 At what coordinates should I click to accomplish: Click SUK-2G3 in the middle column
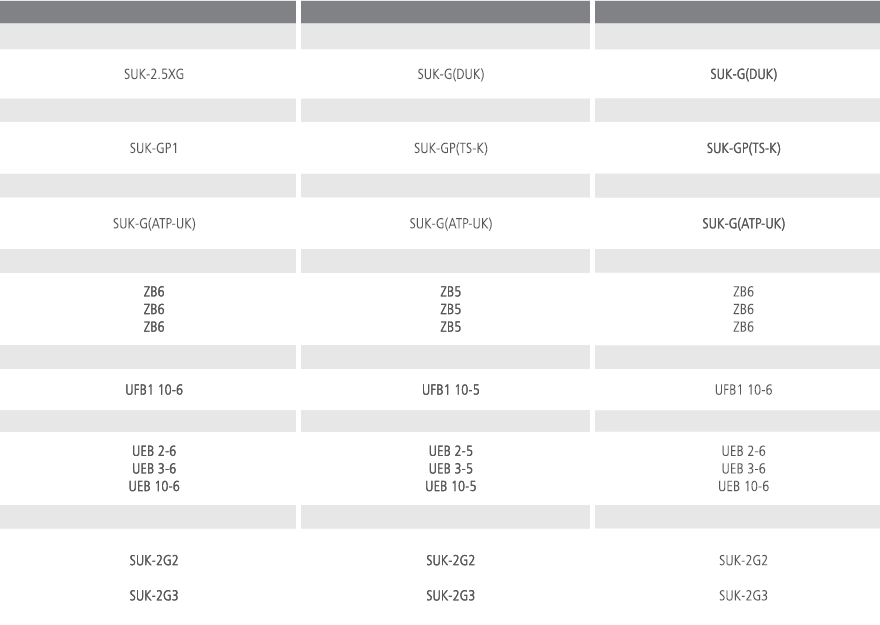pos(450,596)
